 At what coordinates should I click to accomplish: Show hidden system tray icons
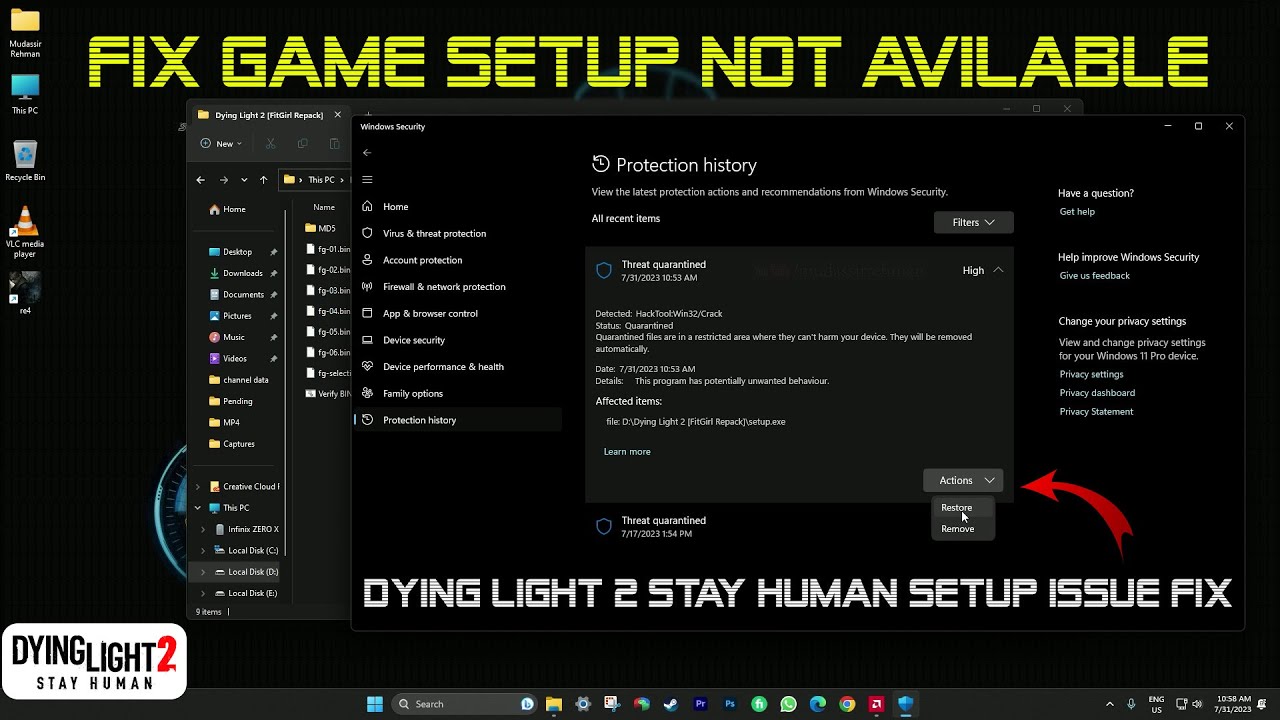tap(1110, 704)
